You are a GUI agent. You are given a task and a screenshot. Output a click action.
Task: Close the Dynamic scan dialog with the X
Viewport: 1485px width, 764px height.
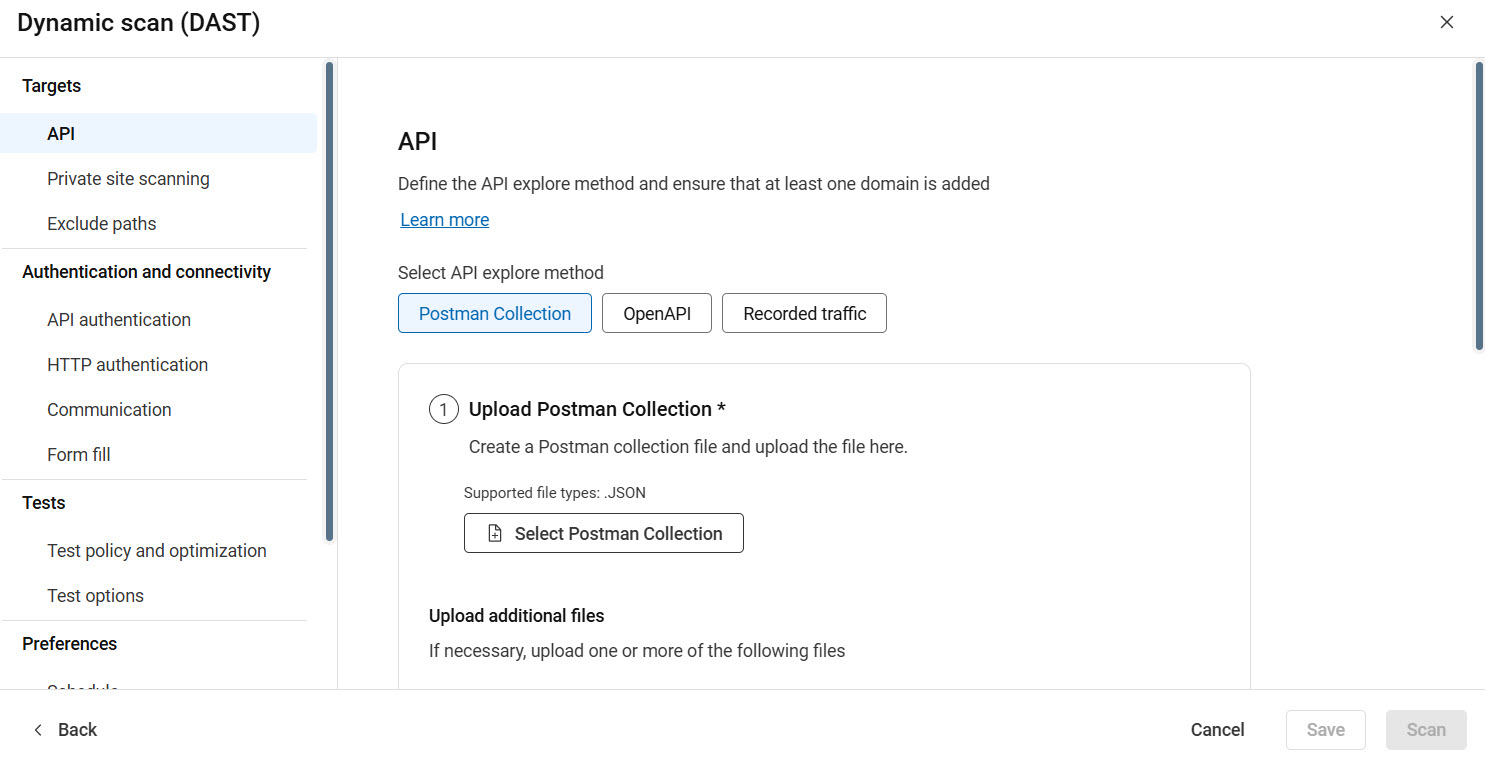(x=1446, y=21)
